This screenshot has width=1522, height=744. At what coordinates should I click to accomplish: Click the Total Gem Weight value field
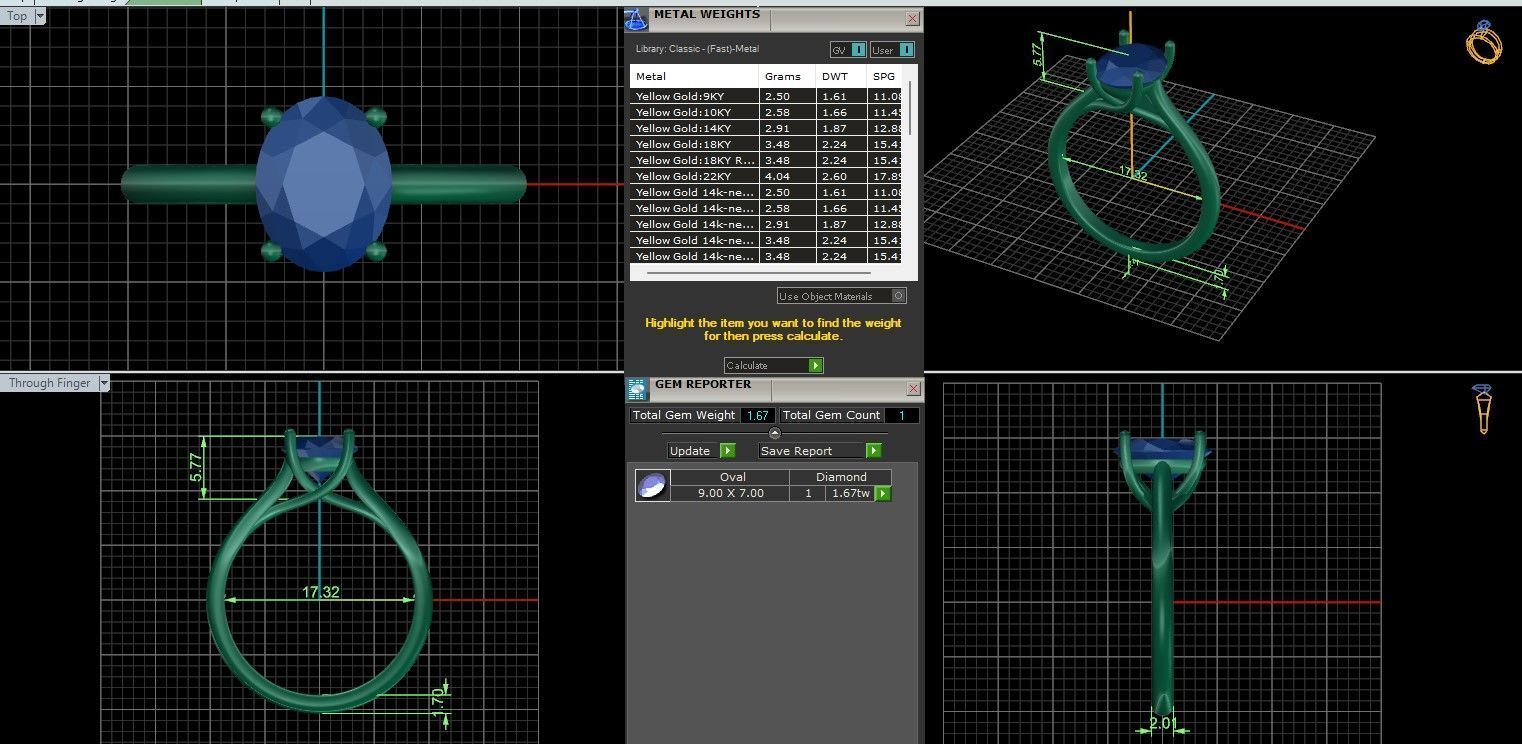coord(757,415)
